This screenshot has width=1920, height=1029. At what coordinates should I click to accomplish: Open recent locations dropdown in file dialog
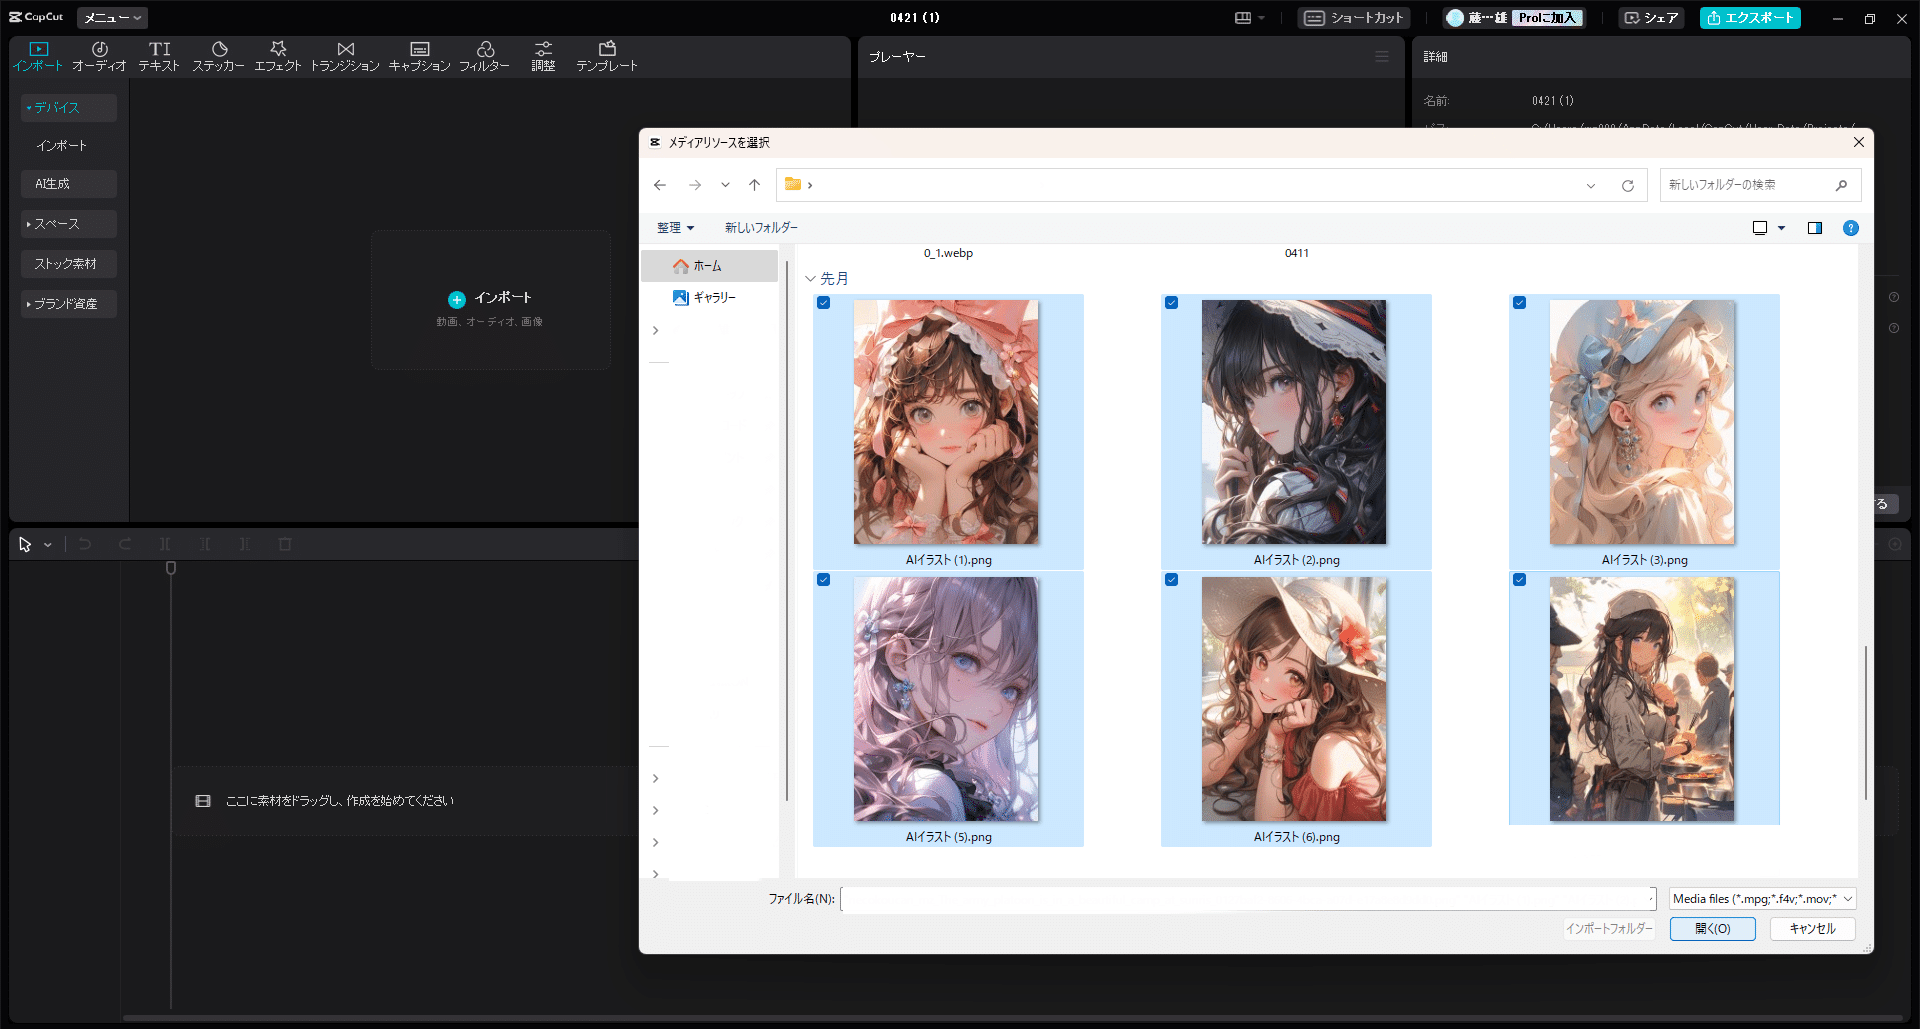point(725,185)
